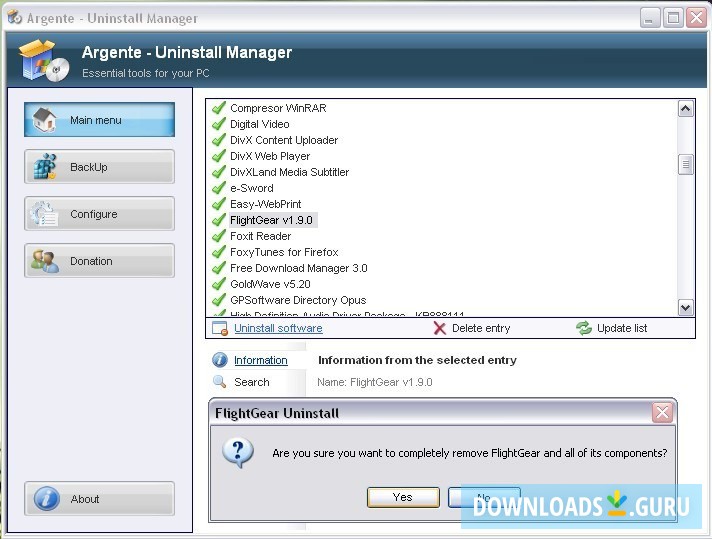This screenshot has width=712, height=539.
Task: Select Easy-WebPrint entry
Action: pyautogui.click(x=265, y=204)
